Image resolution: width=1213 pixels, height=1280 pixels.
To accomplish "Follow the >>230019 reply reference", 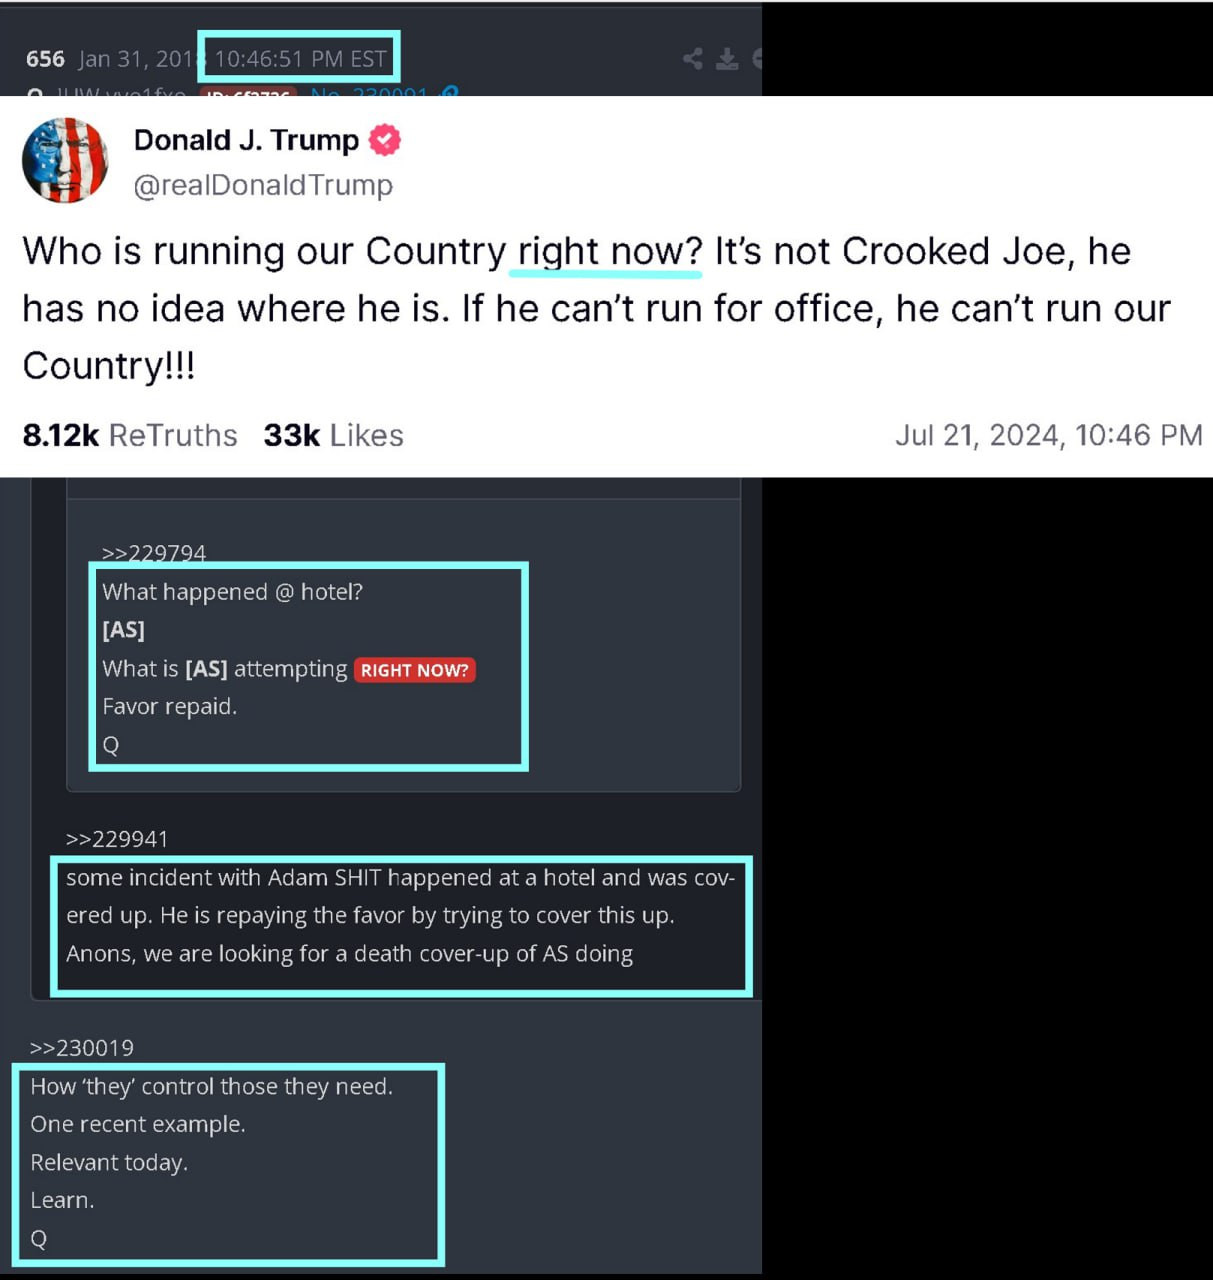I will (82, 1048).
